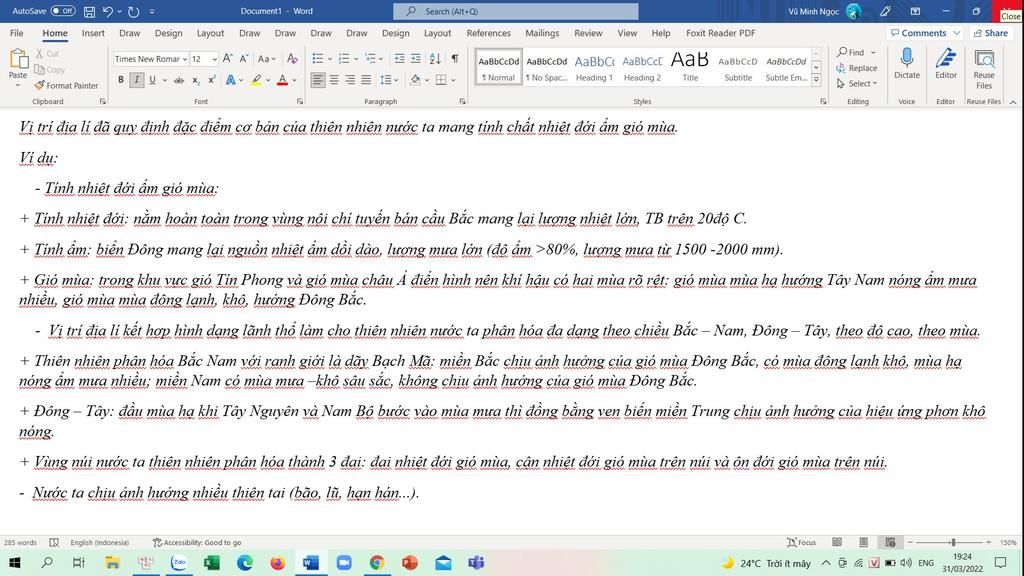Switch to the References tab
The image size is (1024, 576).
click(488, 33)
